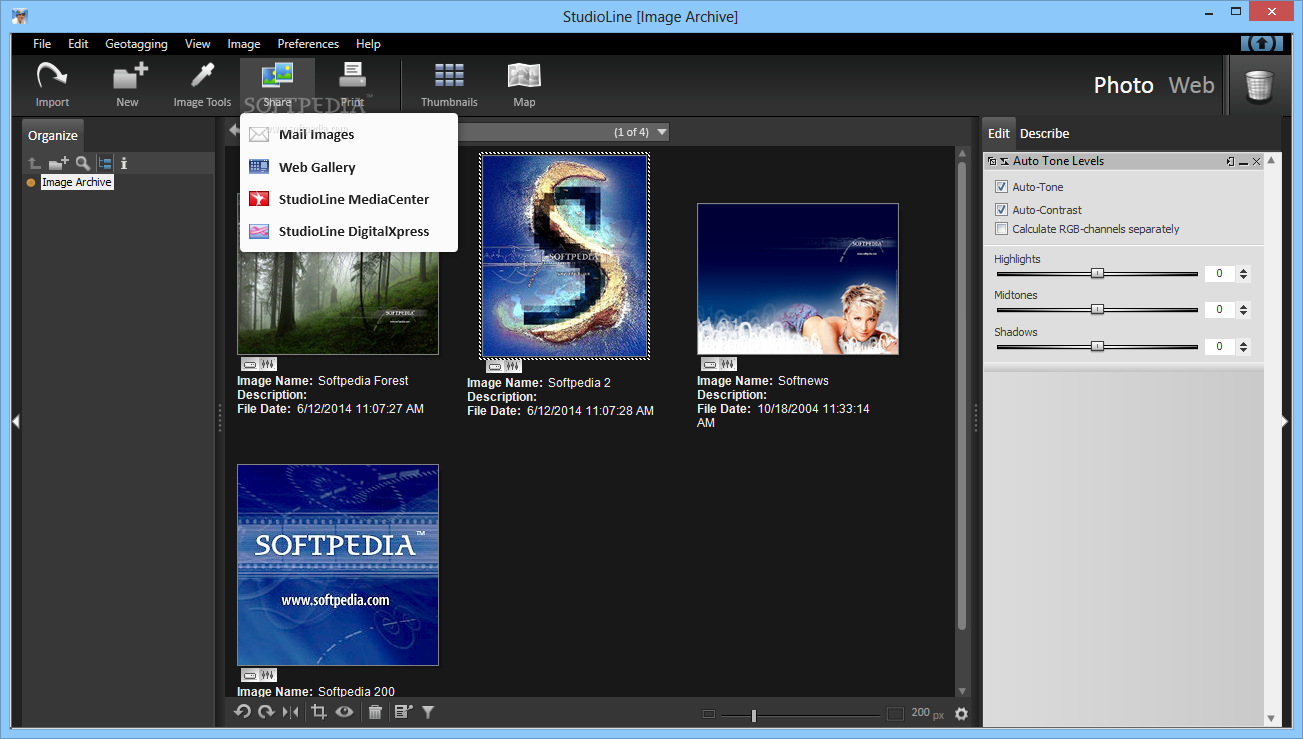1303x739 pixels.
Task: Open the File menu
Action: click(x=42, y=44)
